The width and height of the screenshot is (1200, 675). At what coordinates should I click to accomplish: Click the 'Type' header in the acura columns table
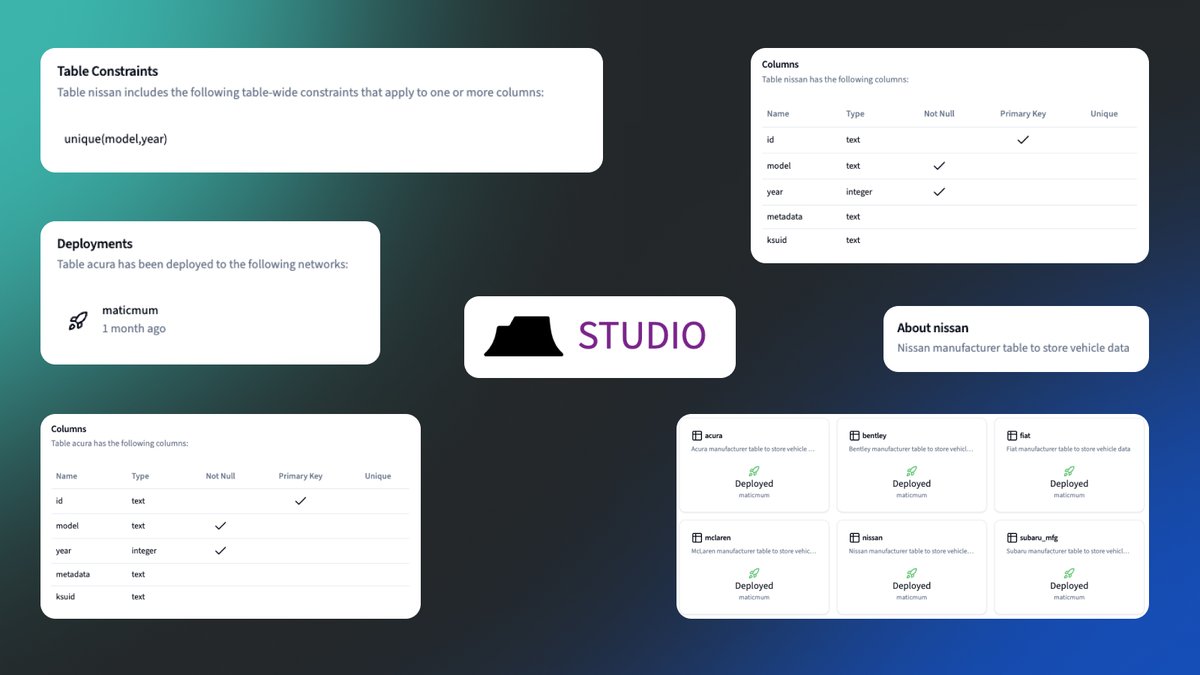(140, 476)
